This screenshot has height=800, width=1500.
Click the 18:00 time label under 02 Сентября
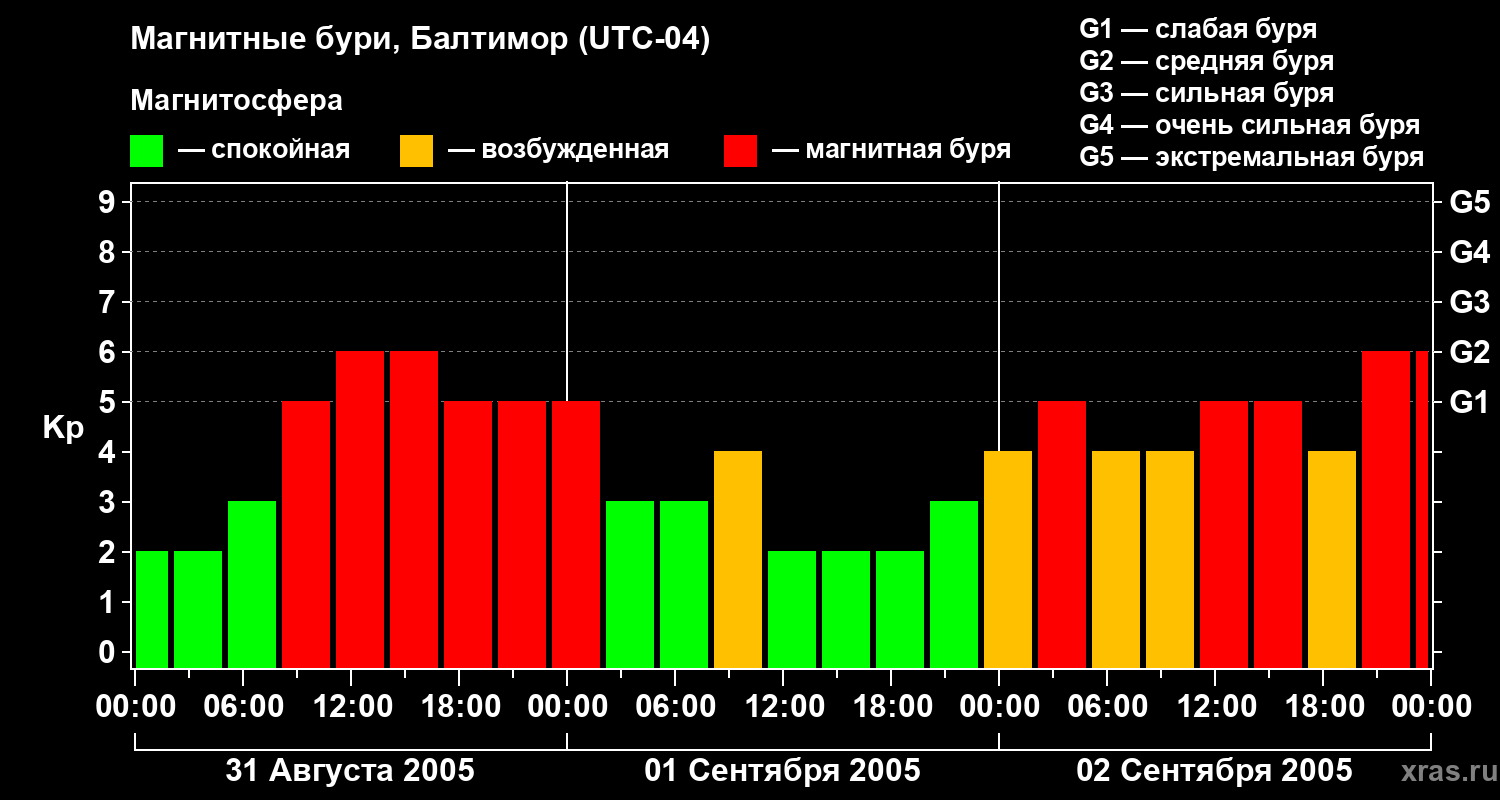pos(1323,707)
